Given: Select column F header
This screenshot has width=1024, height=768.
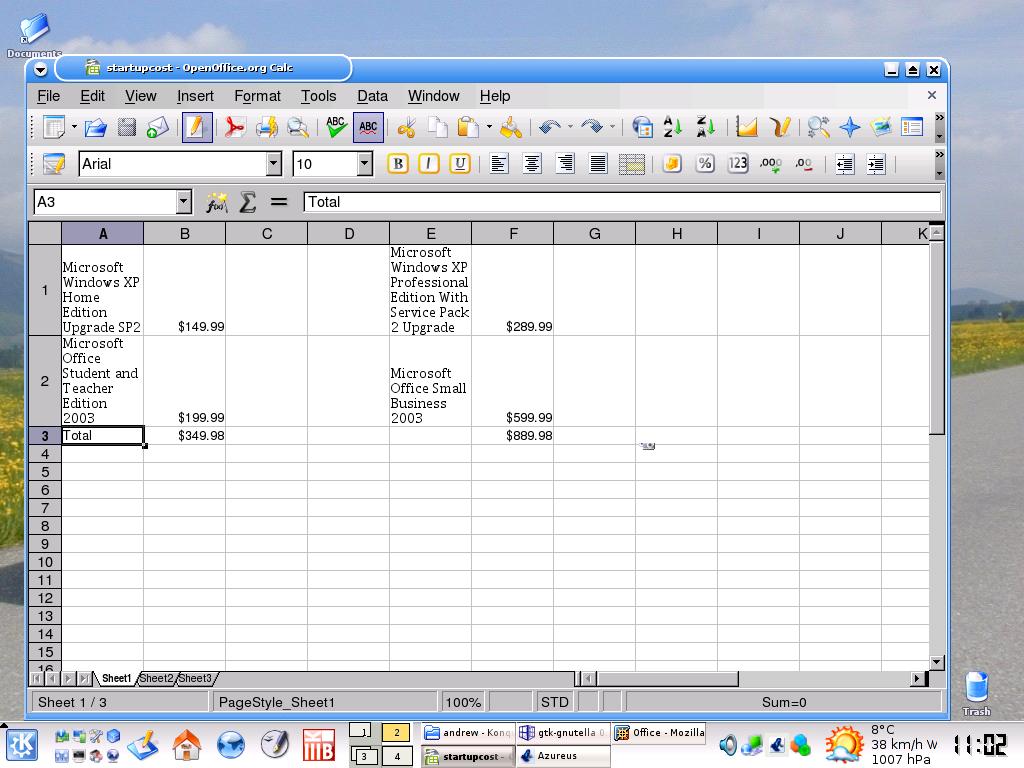Looking at the screenshot, I should [x=512, y=234].
